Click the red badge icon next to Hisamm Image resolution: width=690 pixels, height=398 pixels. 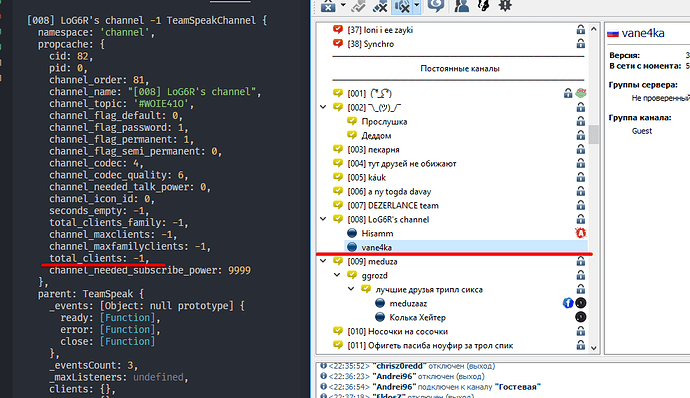click(581, 233)
